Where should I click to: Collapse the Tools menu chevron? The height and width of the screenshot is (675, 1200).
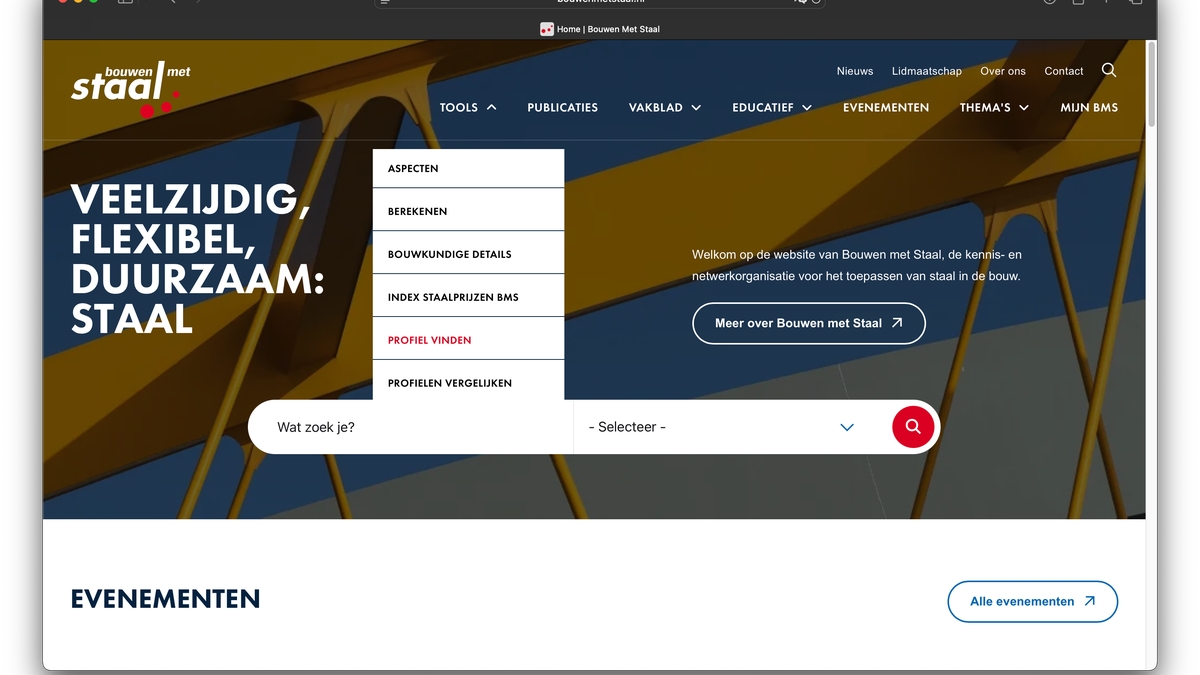tap(491, 108)
